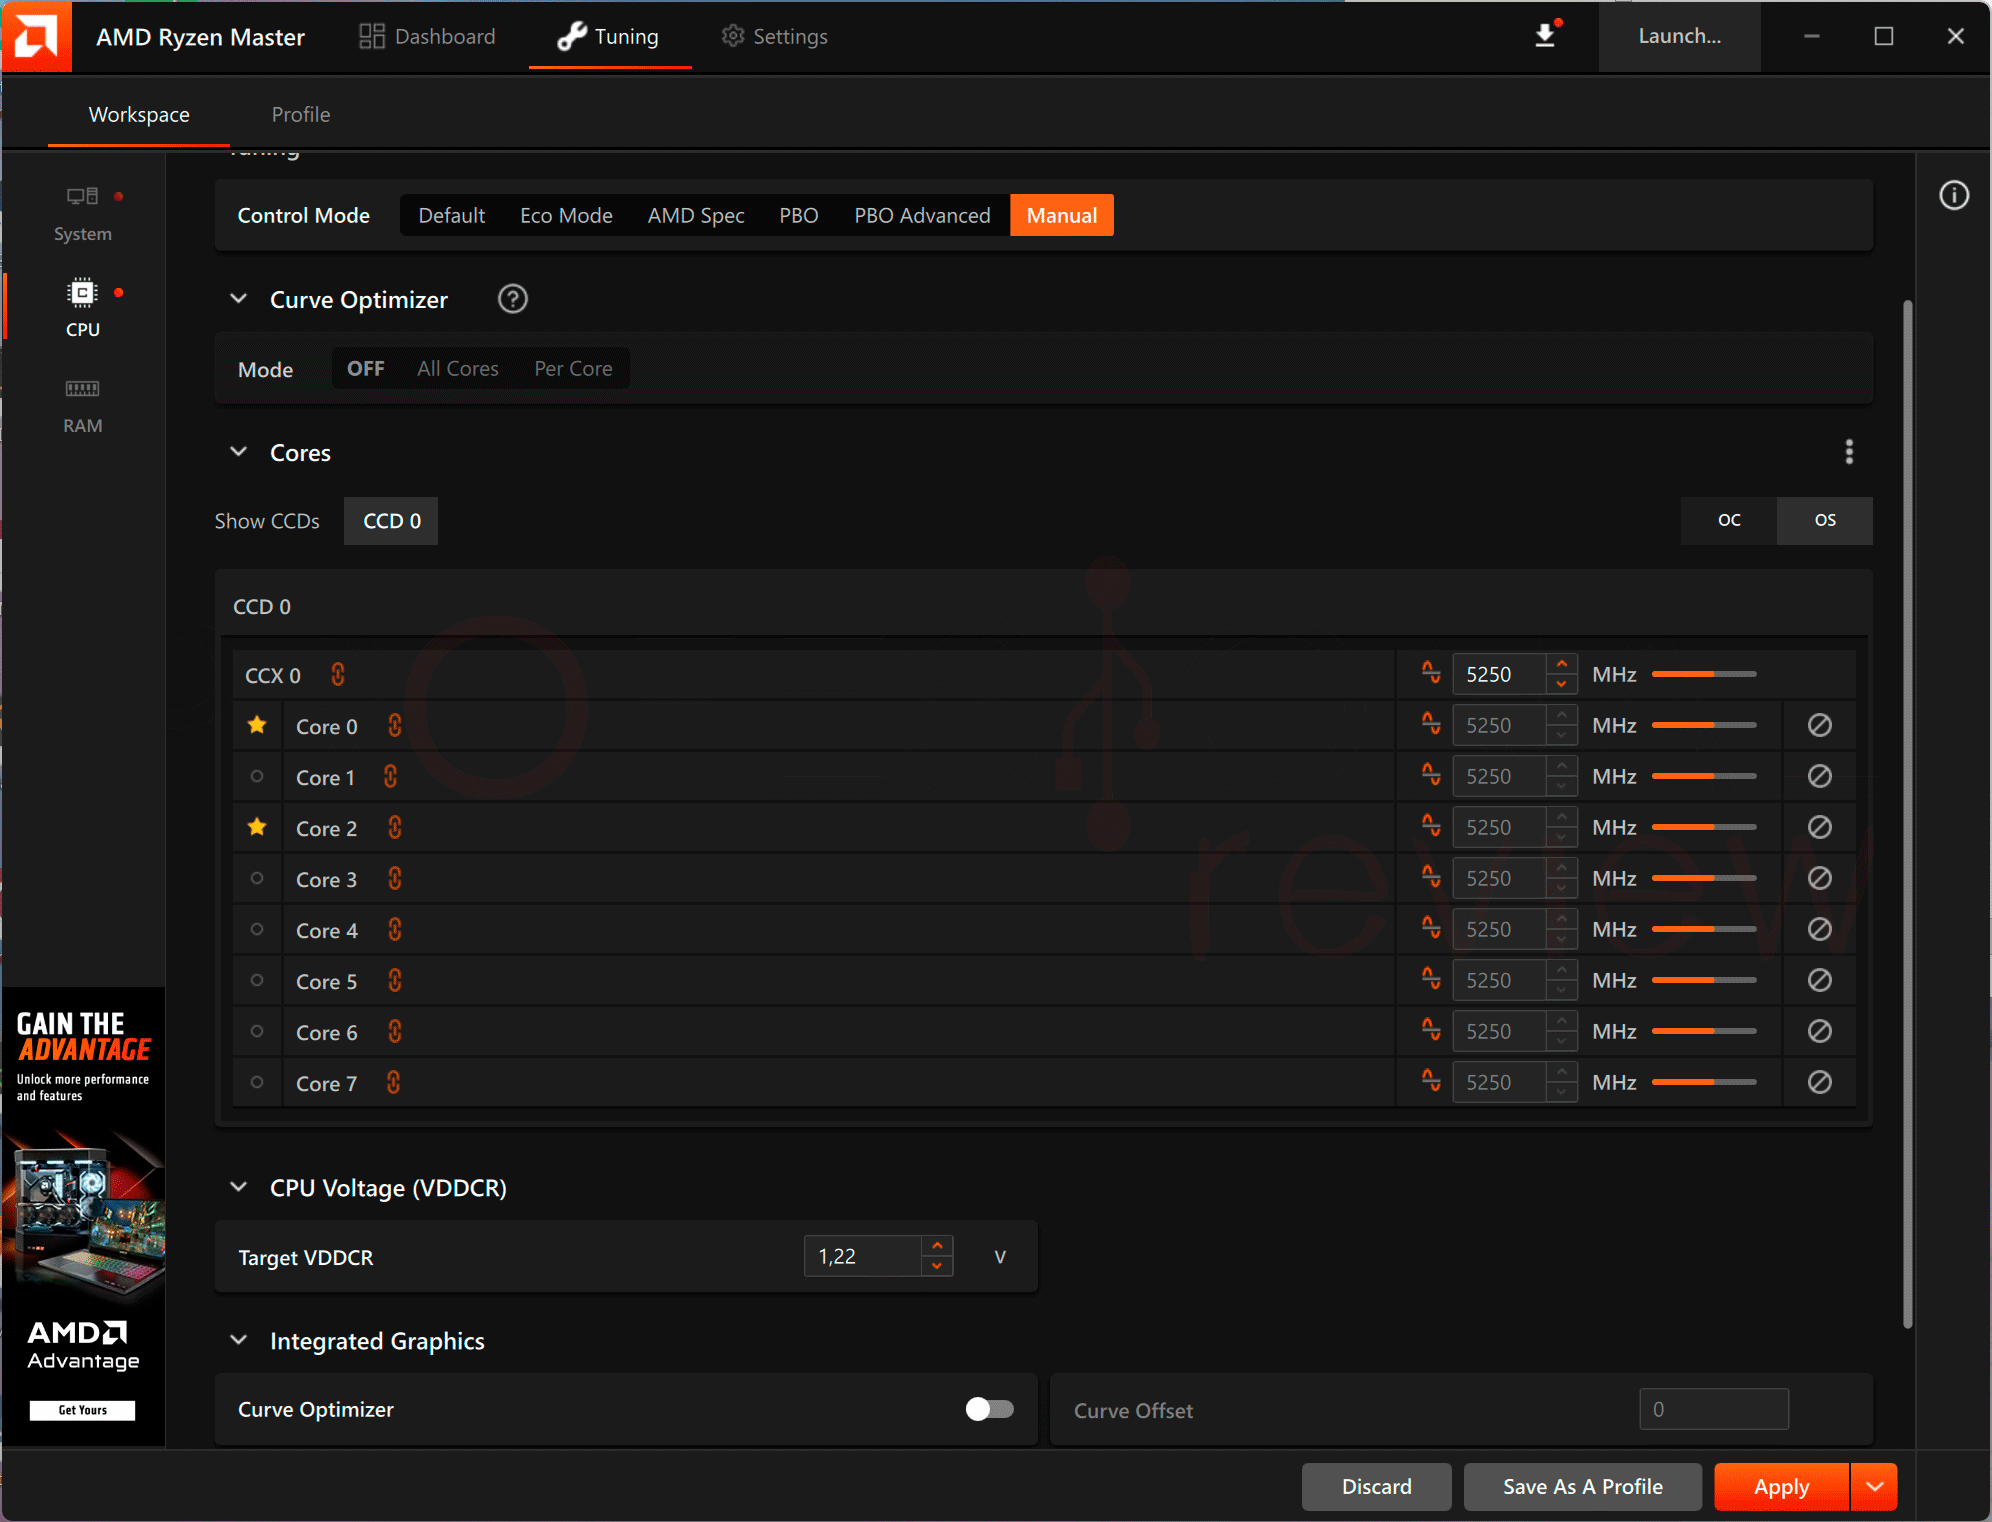
Task: Collapse the Curve Optimizer section
Action: [239, 299]
